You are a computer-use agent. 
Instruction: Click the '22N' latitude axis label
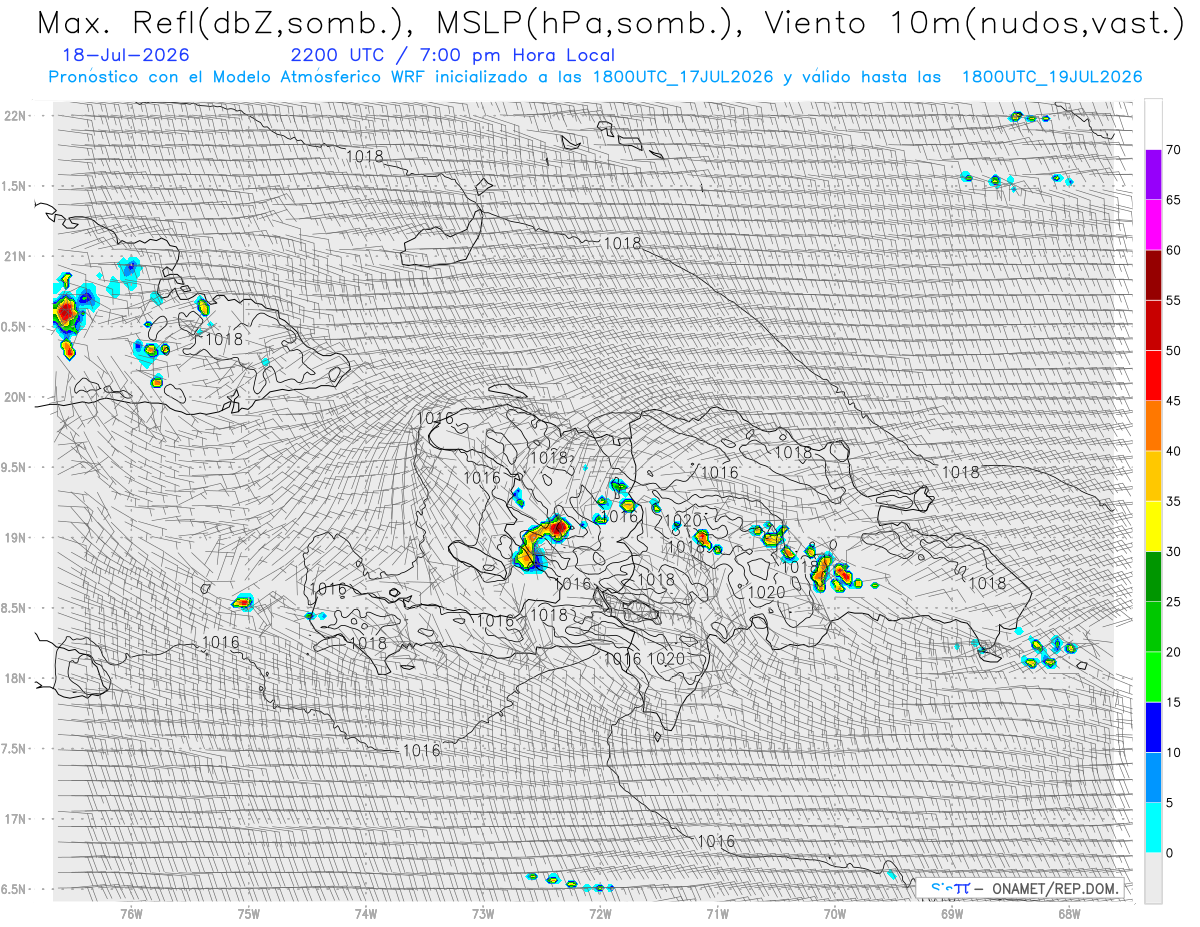tap(15, 116)
